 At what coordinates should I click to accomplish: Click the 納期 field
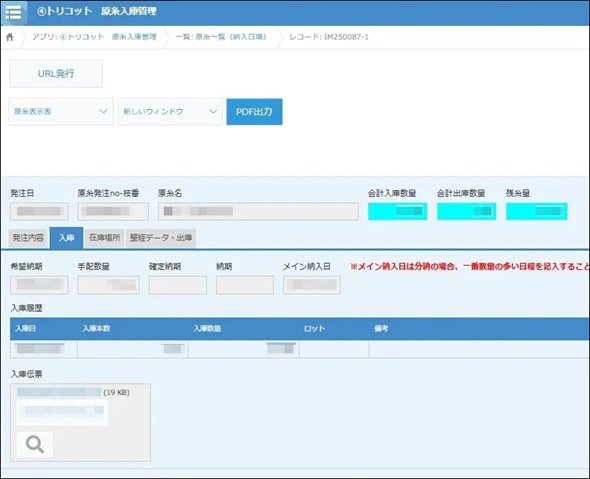tap(245, 285)
